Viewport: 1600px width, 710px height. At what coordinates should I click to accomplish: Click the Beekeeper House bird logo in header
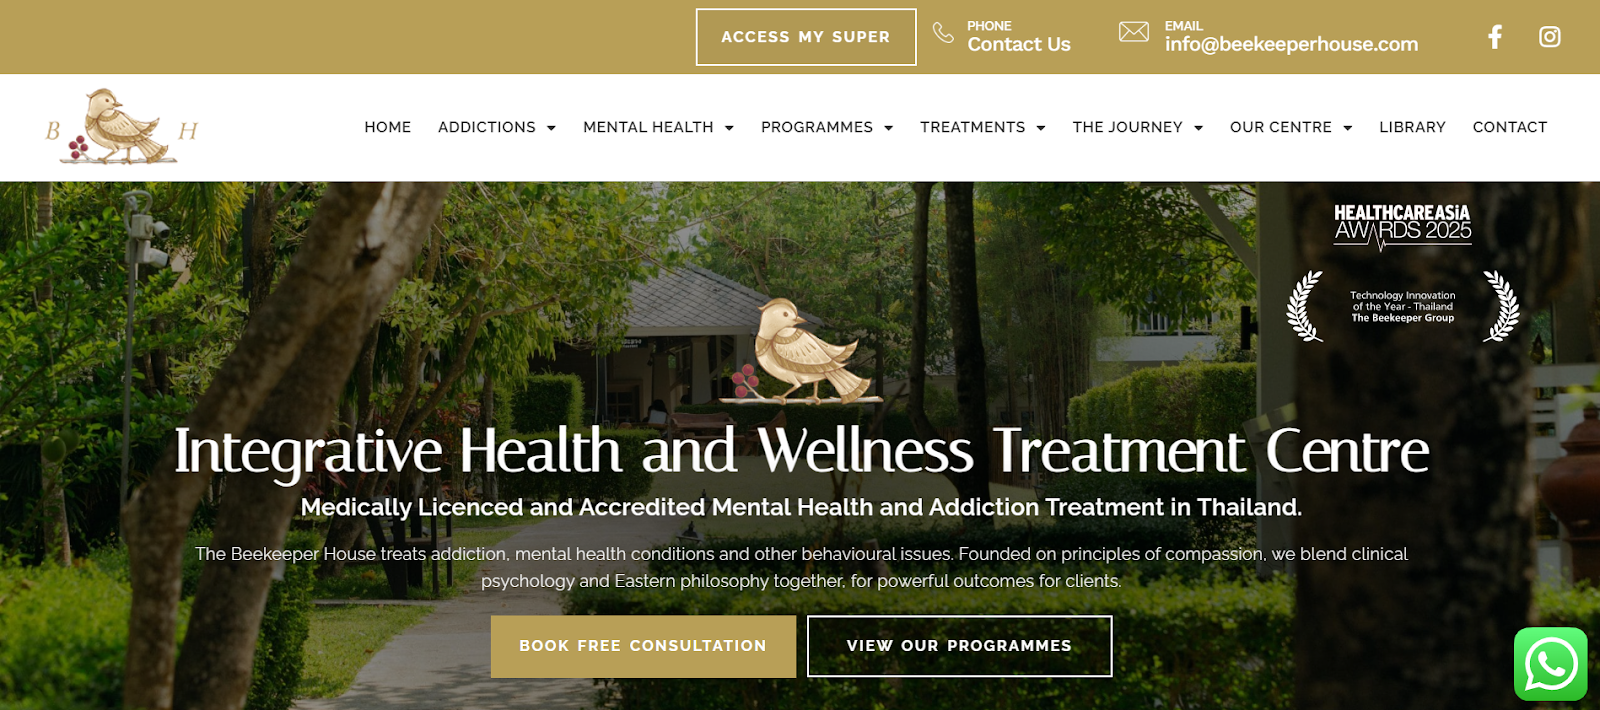[122, 127]
